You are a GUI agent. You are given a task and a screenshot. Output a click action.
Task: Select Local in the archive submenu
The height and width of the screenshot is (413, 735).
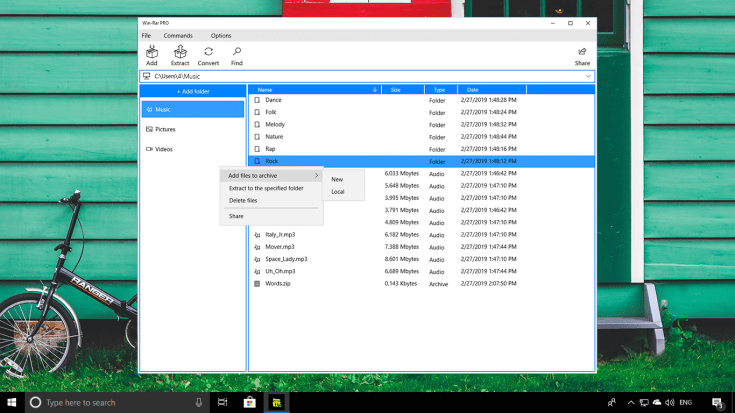coord(338,192)
